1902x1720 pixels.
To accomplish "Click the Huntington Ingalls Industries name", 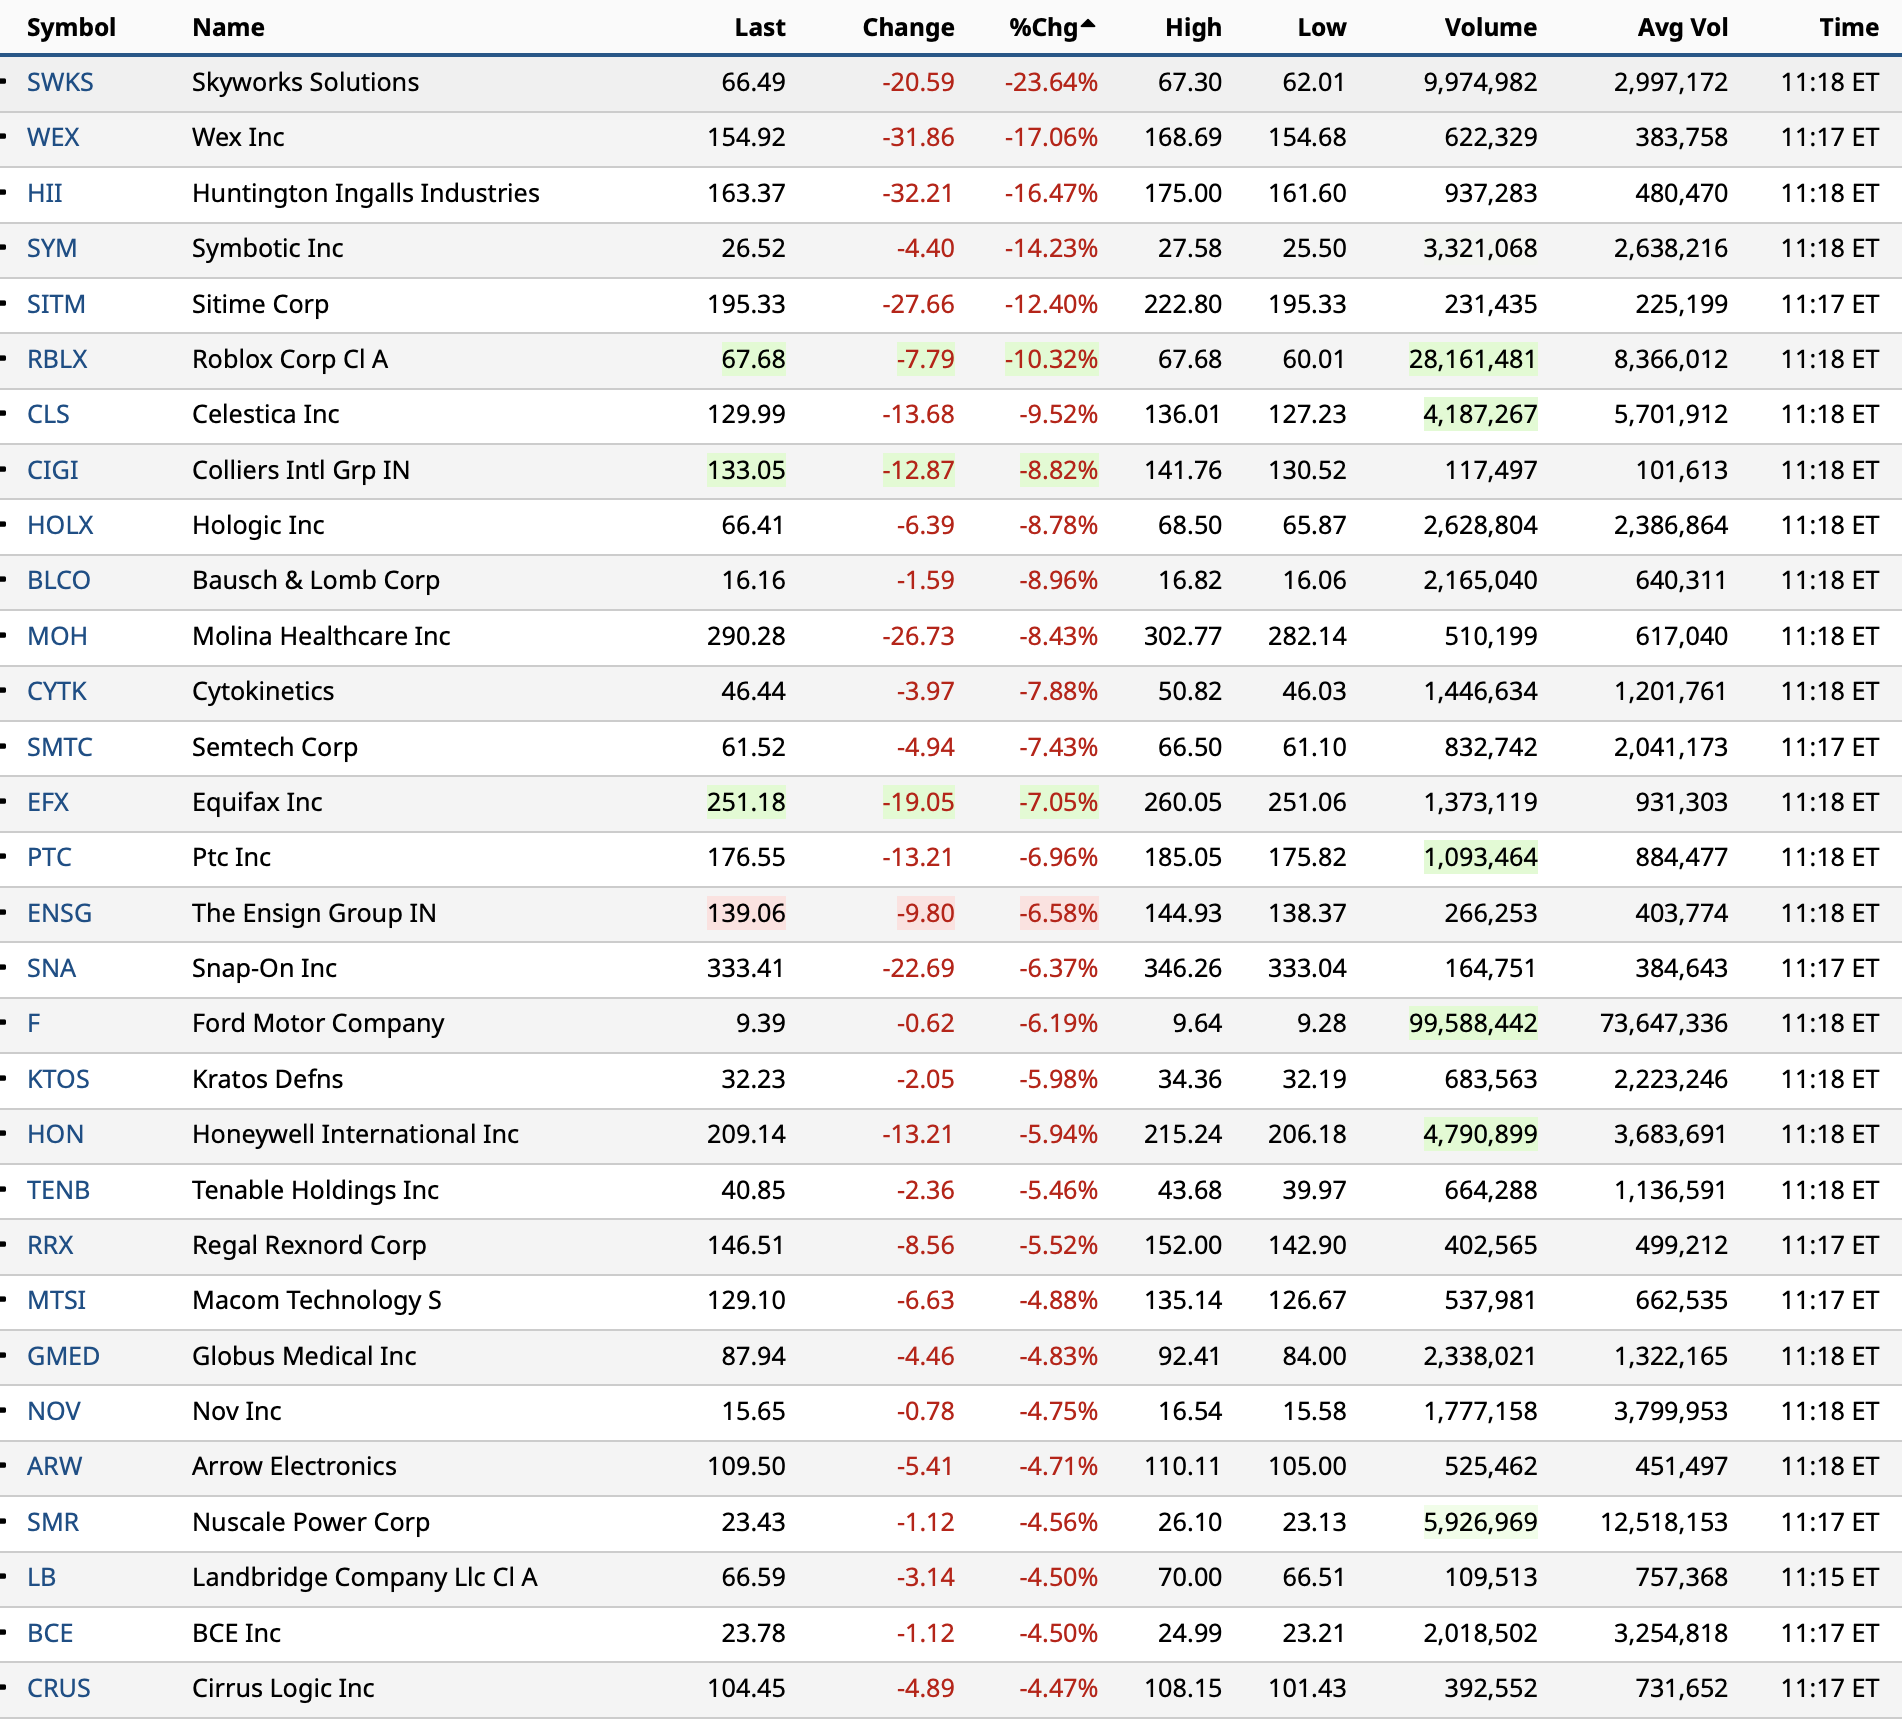I will pyautogui.click(x=365, y=193).
